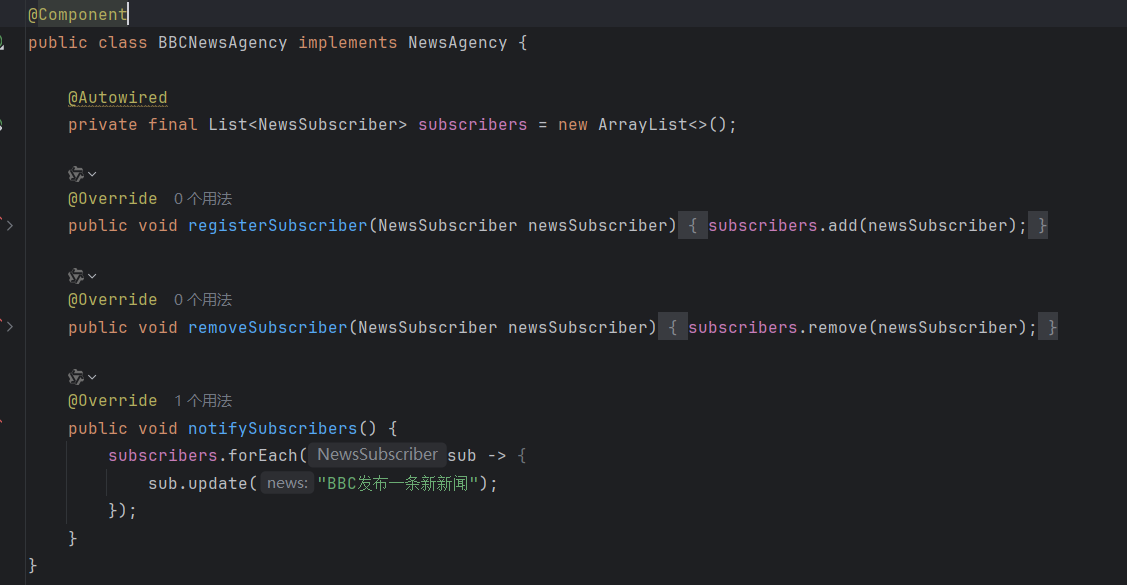Click the NewsSubscriber lambda type inlay hint

point(377,455)
